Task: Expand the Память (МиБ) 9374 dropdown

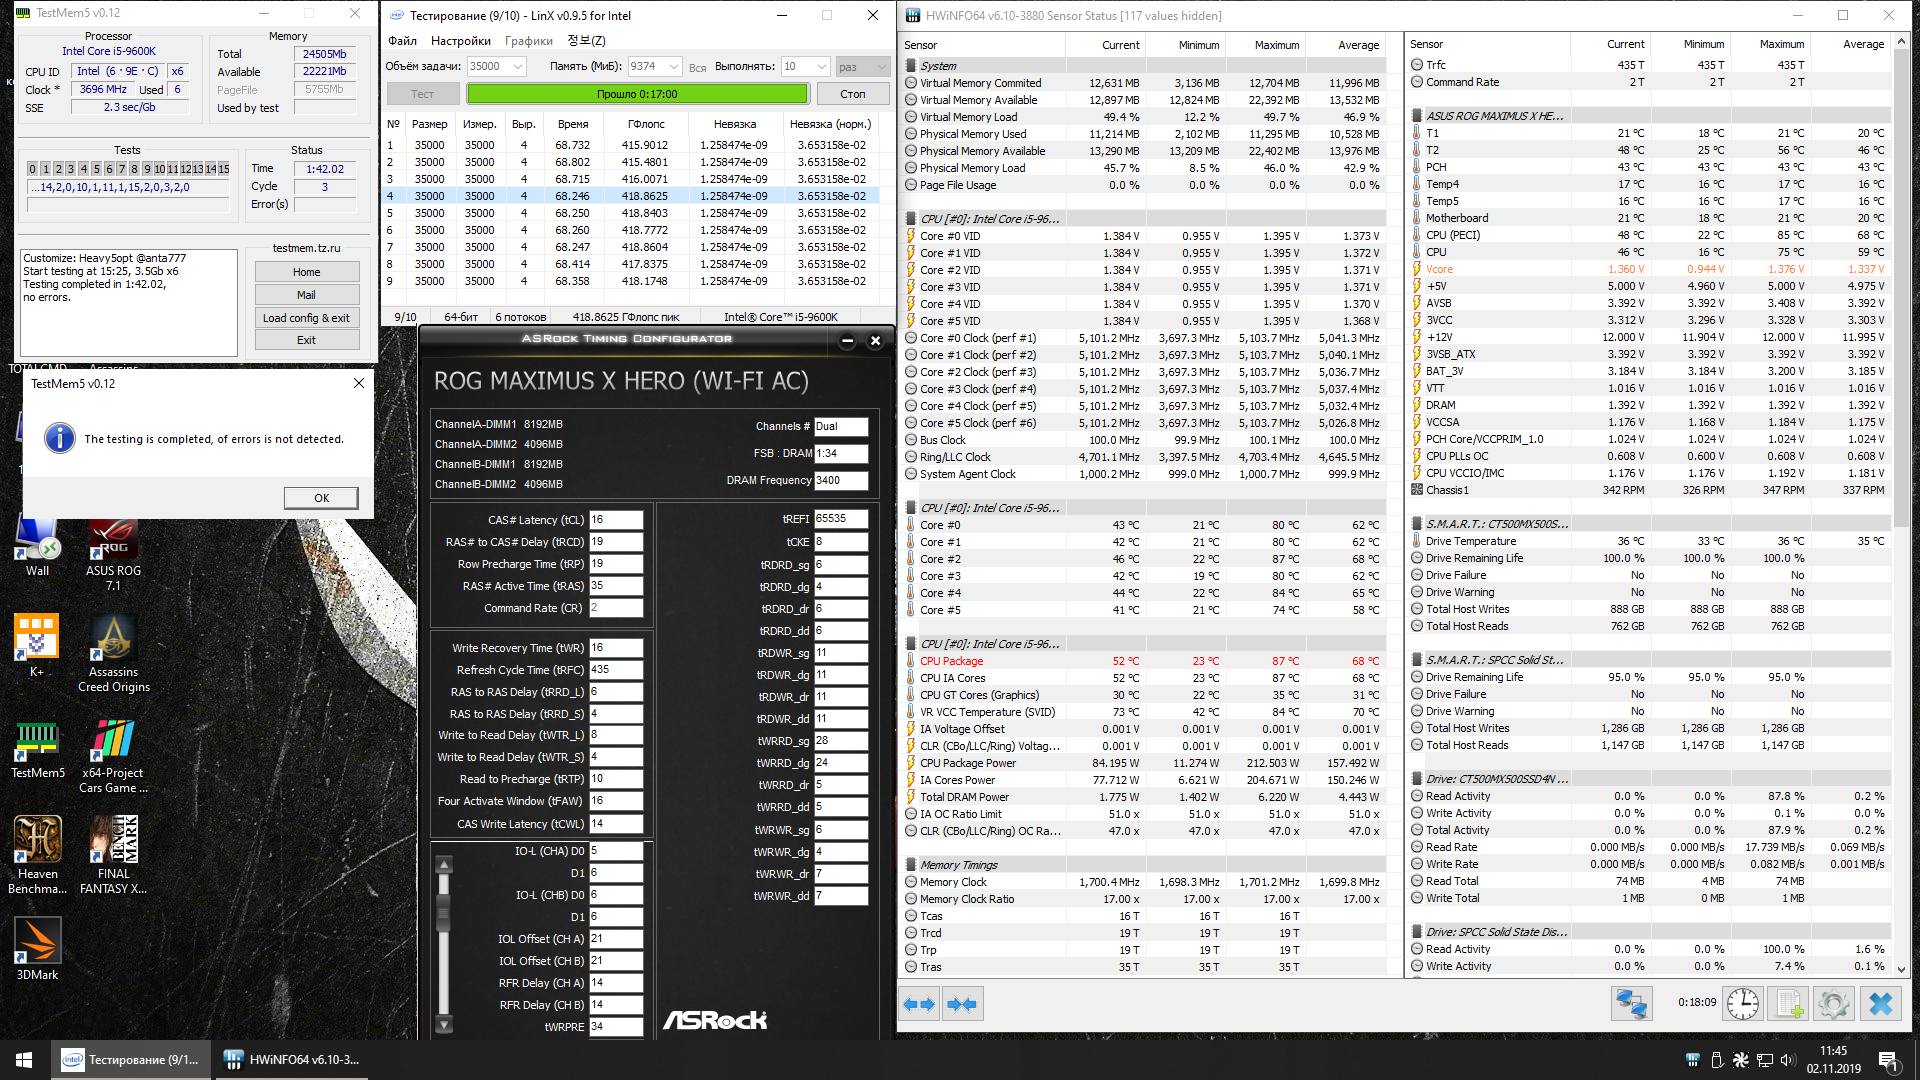Action: click(x=674, y=67)
